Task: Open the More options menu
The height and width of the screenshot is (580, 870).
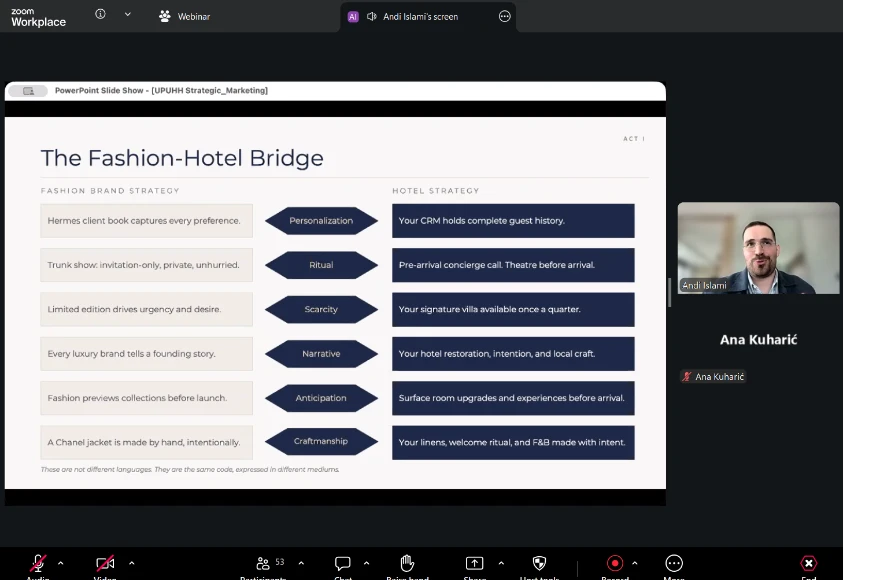Action: [x=674, y=564]
